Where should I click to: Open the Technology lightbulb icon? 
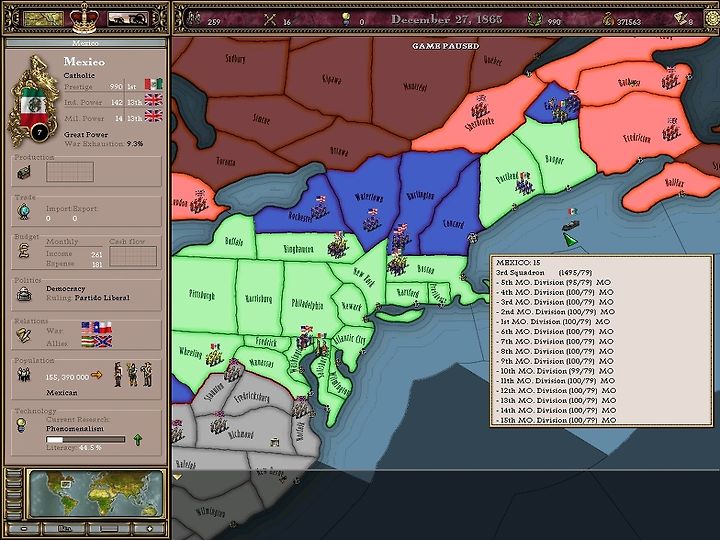pos(21,426)
